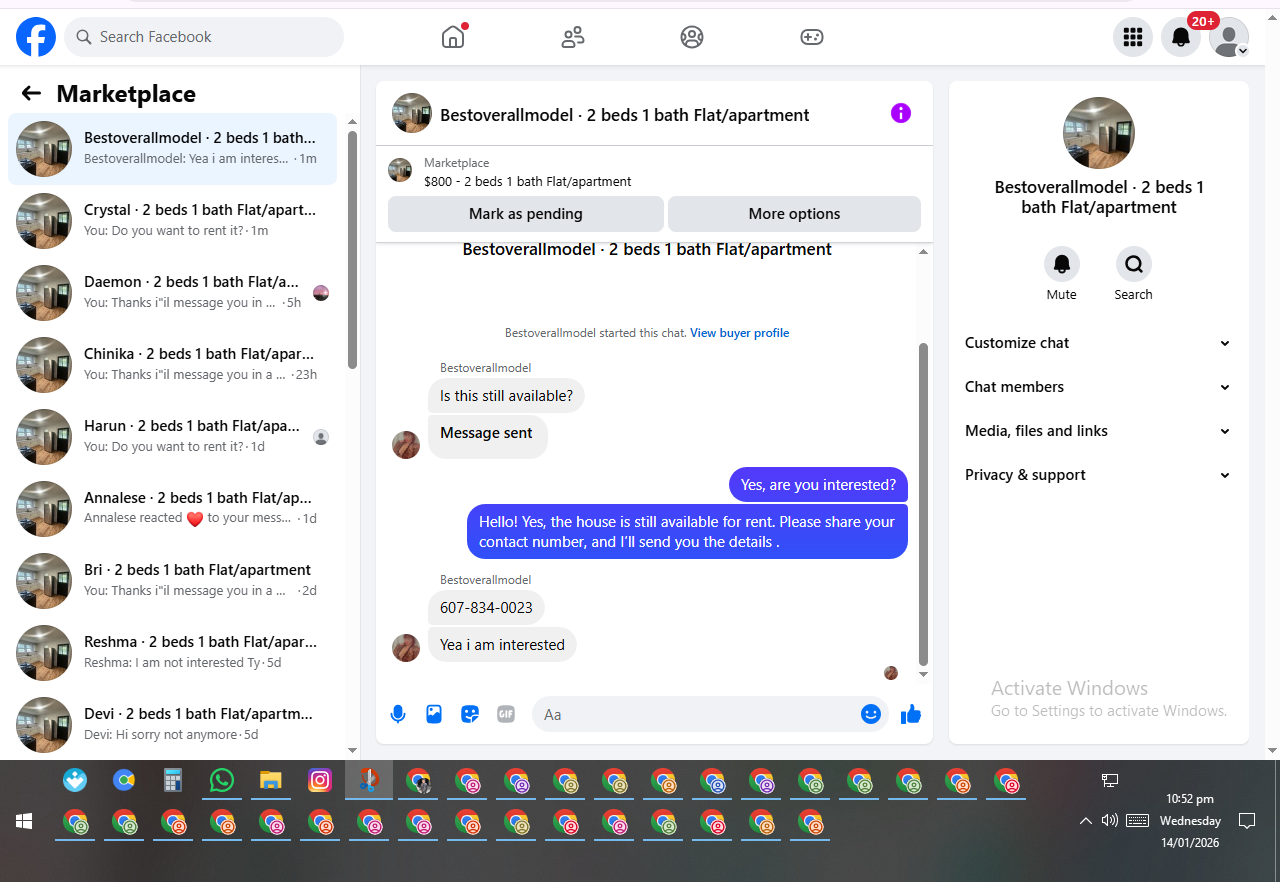The image size is (1280, 882).
Task: Click the 607-834-0023 message bubble
Action: coord(486,608)
